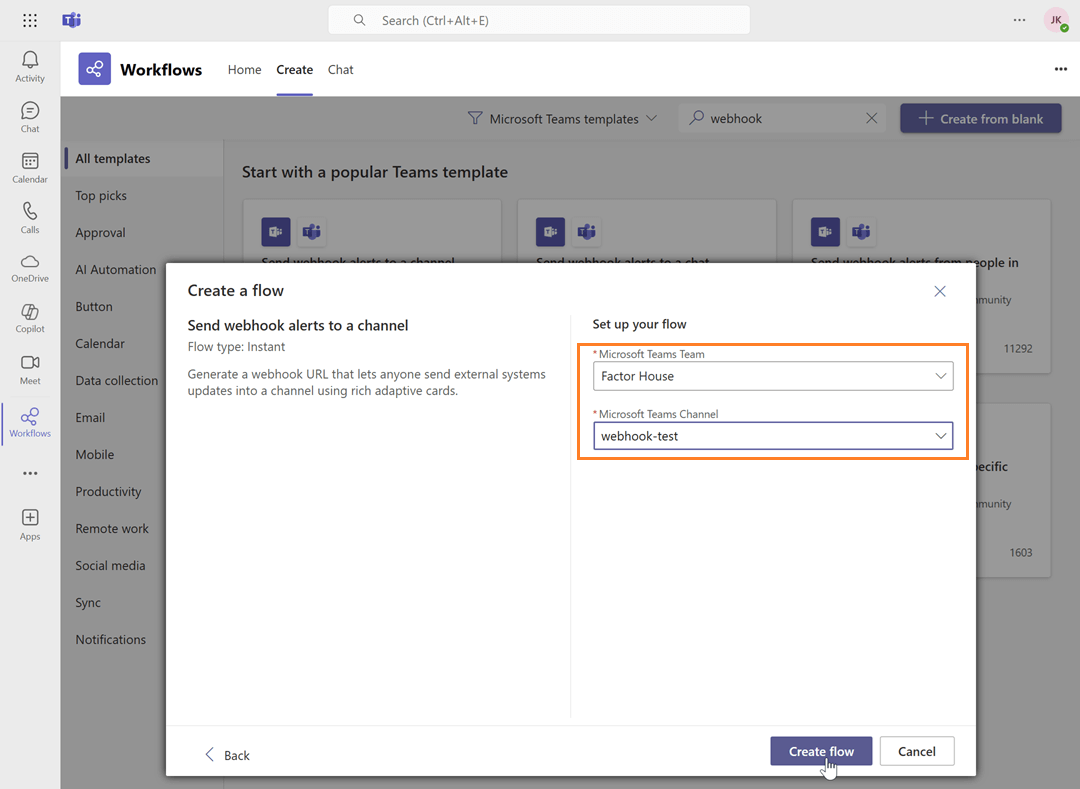The image size is (1080, 789).
Task: Switch to the Home tab in Workflows
Action: coord(244,70)
